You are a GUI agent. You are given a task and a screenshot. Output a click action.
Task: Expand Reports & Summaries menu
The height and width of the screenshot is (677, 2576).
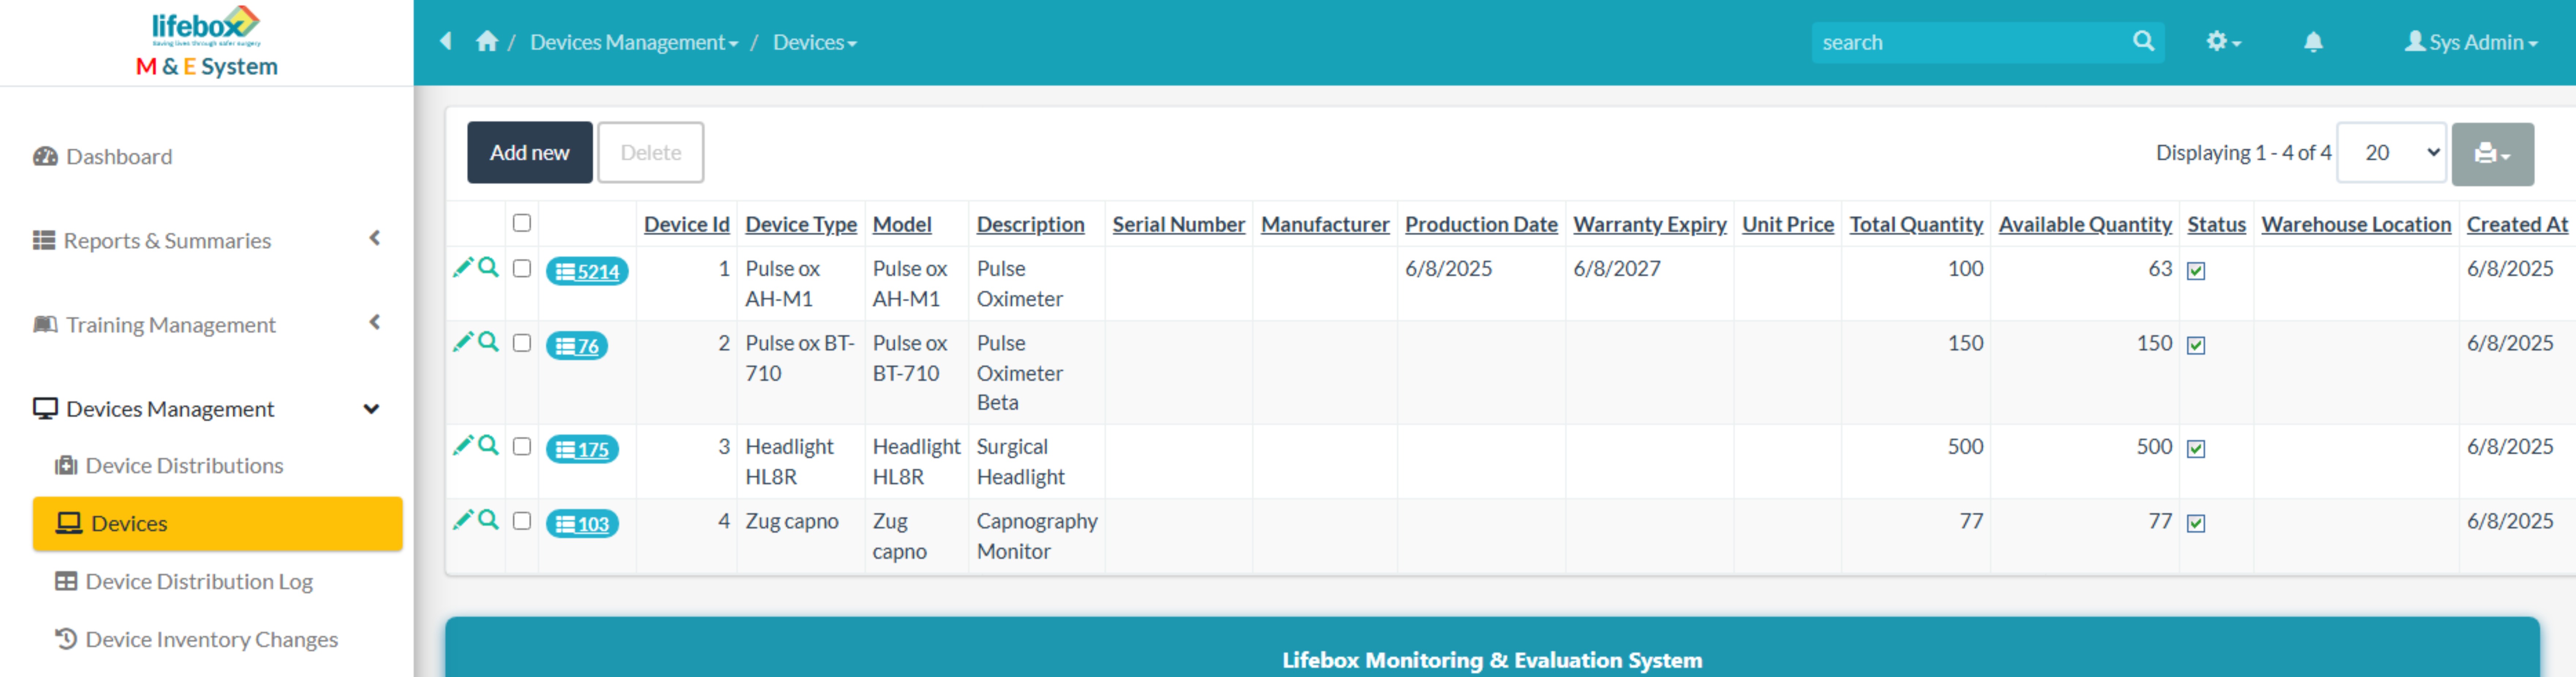tap(206, 240)
